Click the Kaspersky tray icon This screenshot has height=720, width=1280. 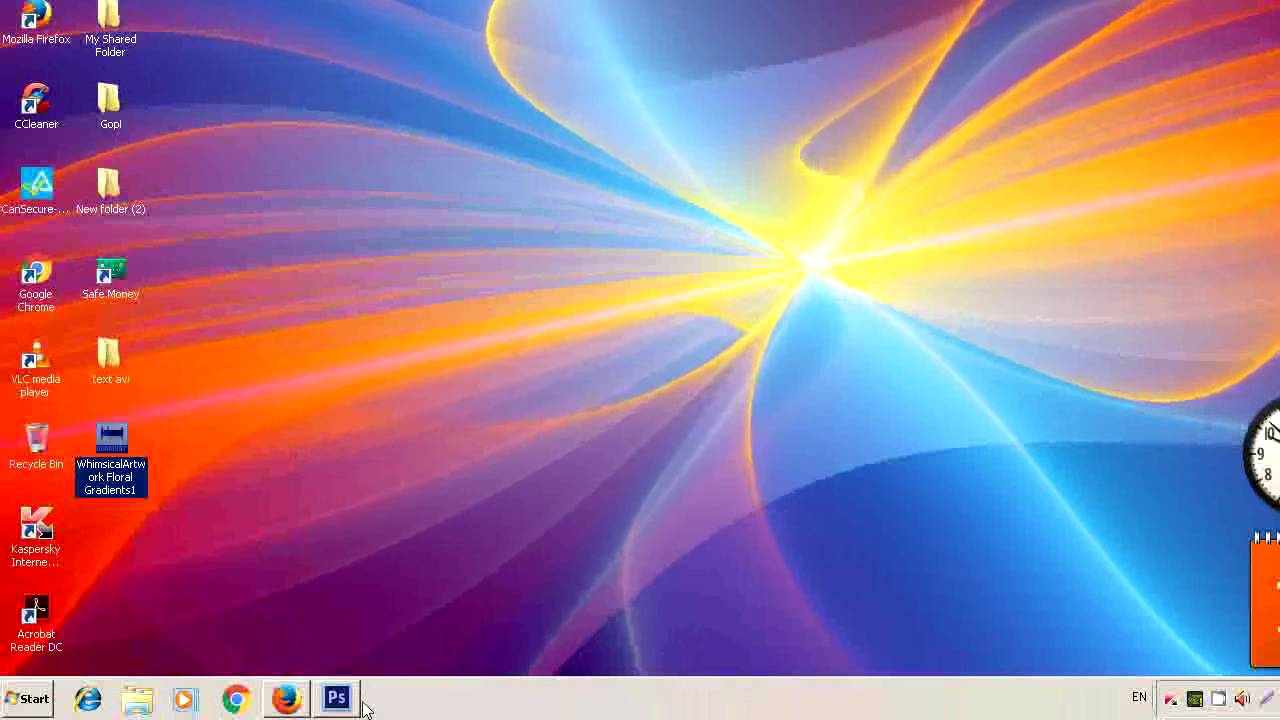tap(1171, 699)
